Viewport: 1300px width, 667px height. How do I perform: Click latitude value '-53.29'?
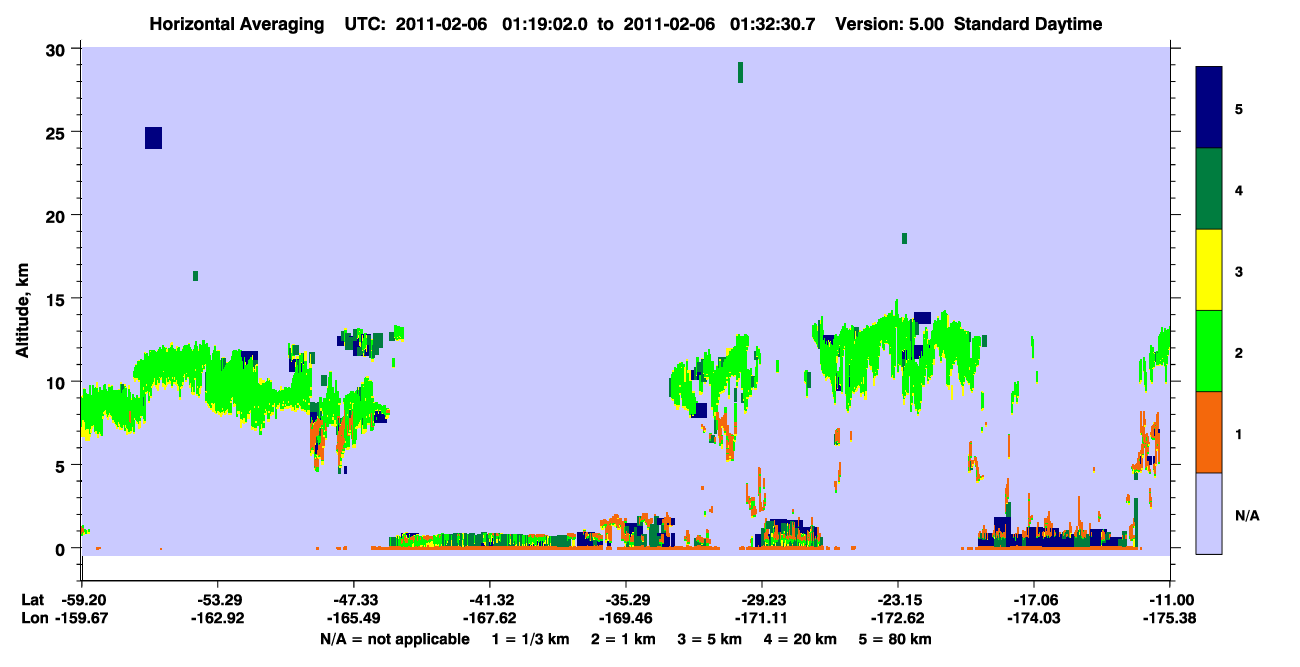click(217, 600)
